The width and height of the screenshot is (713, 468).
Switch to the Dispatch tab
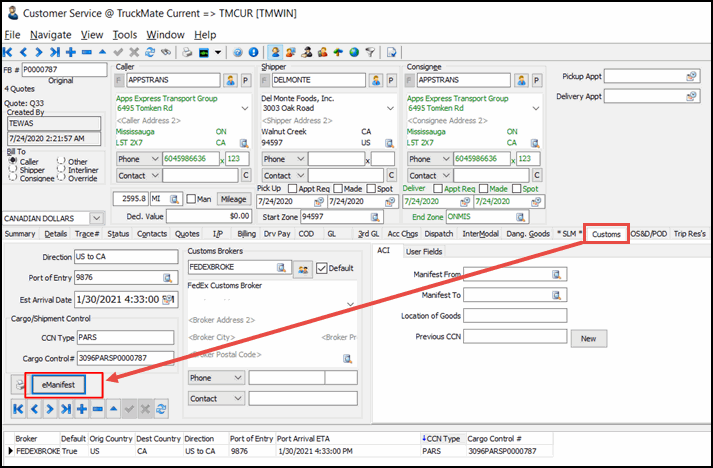click(439, 234)
